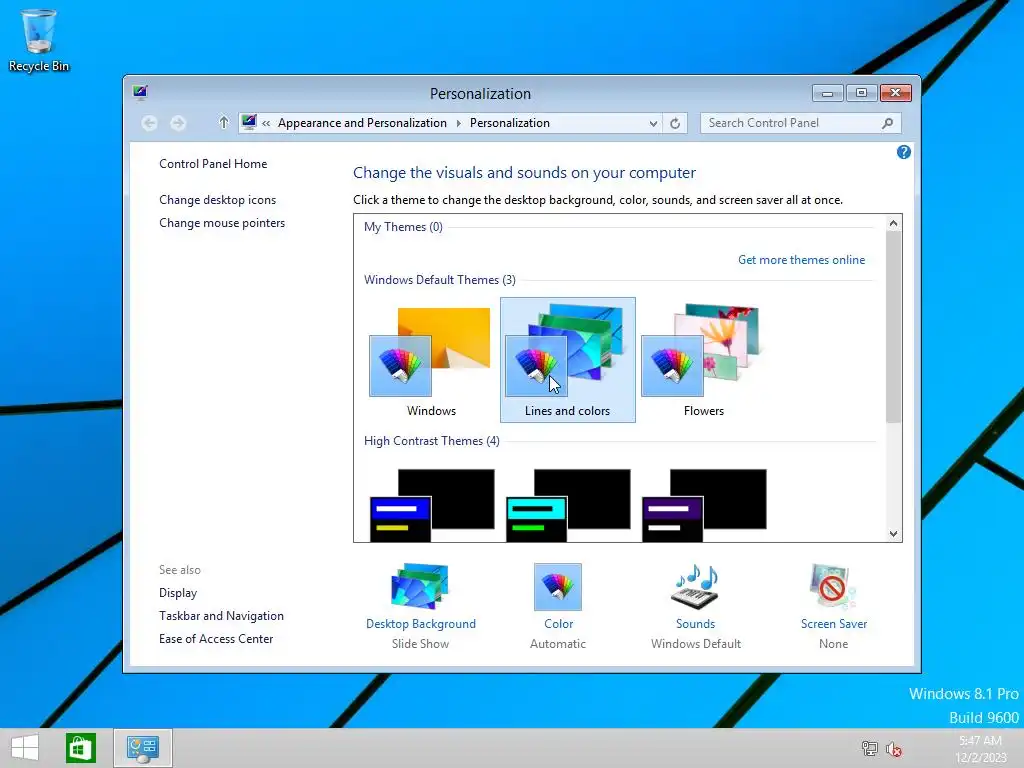Open Taskbar and Navigation

pyautogui.click(x=221, y=616)
